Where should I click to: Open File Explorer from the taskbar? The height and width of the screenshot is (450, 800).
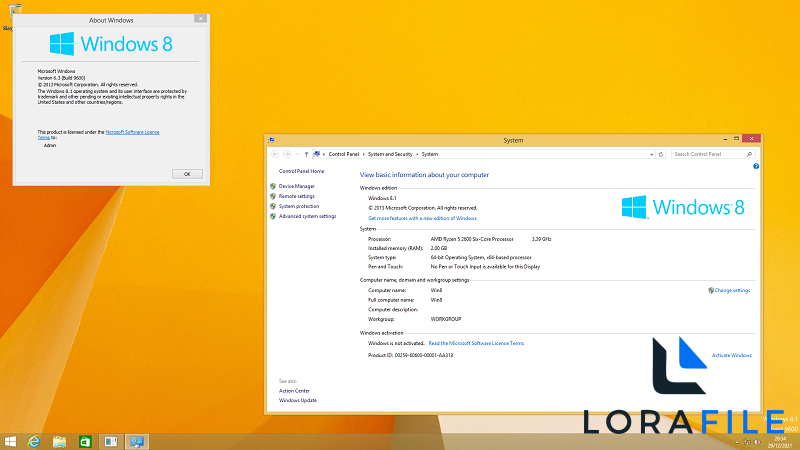pyautogui.click(x=59, y=441)
